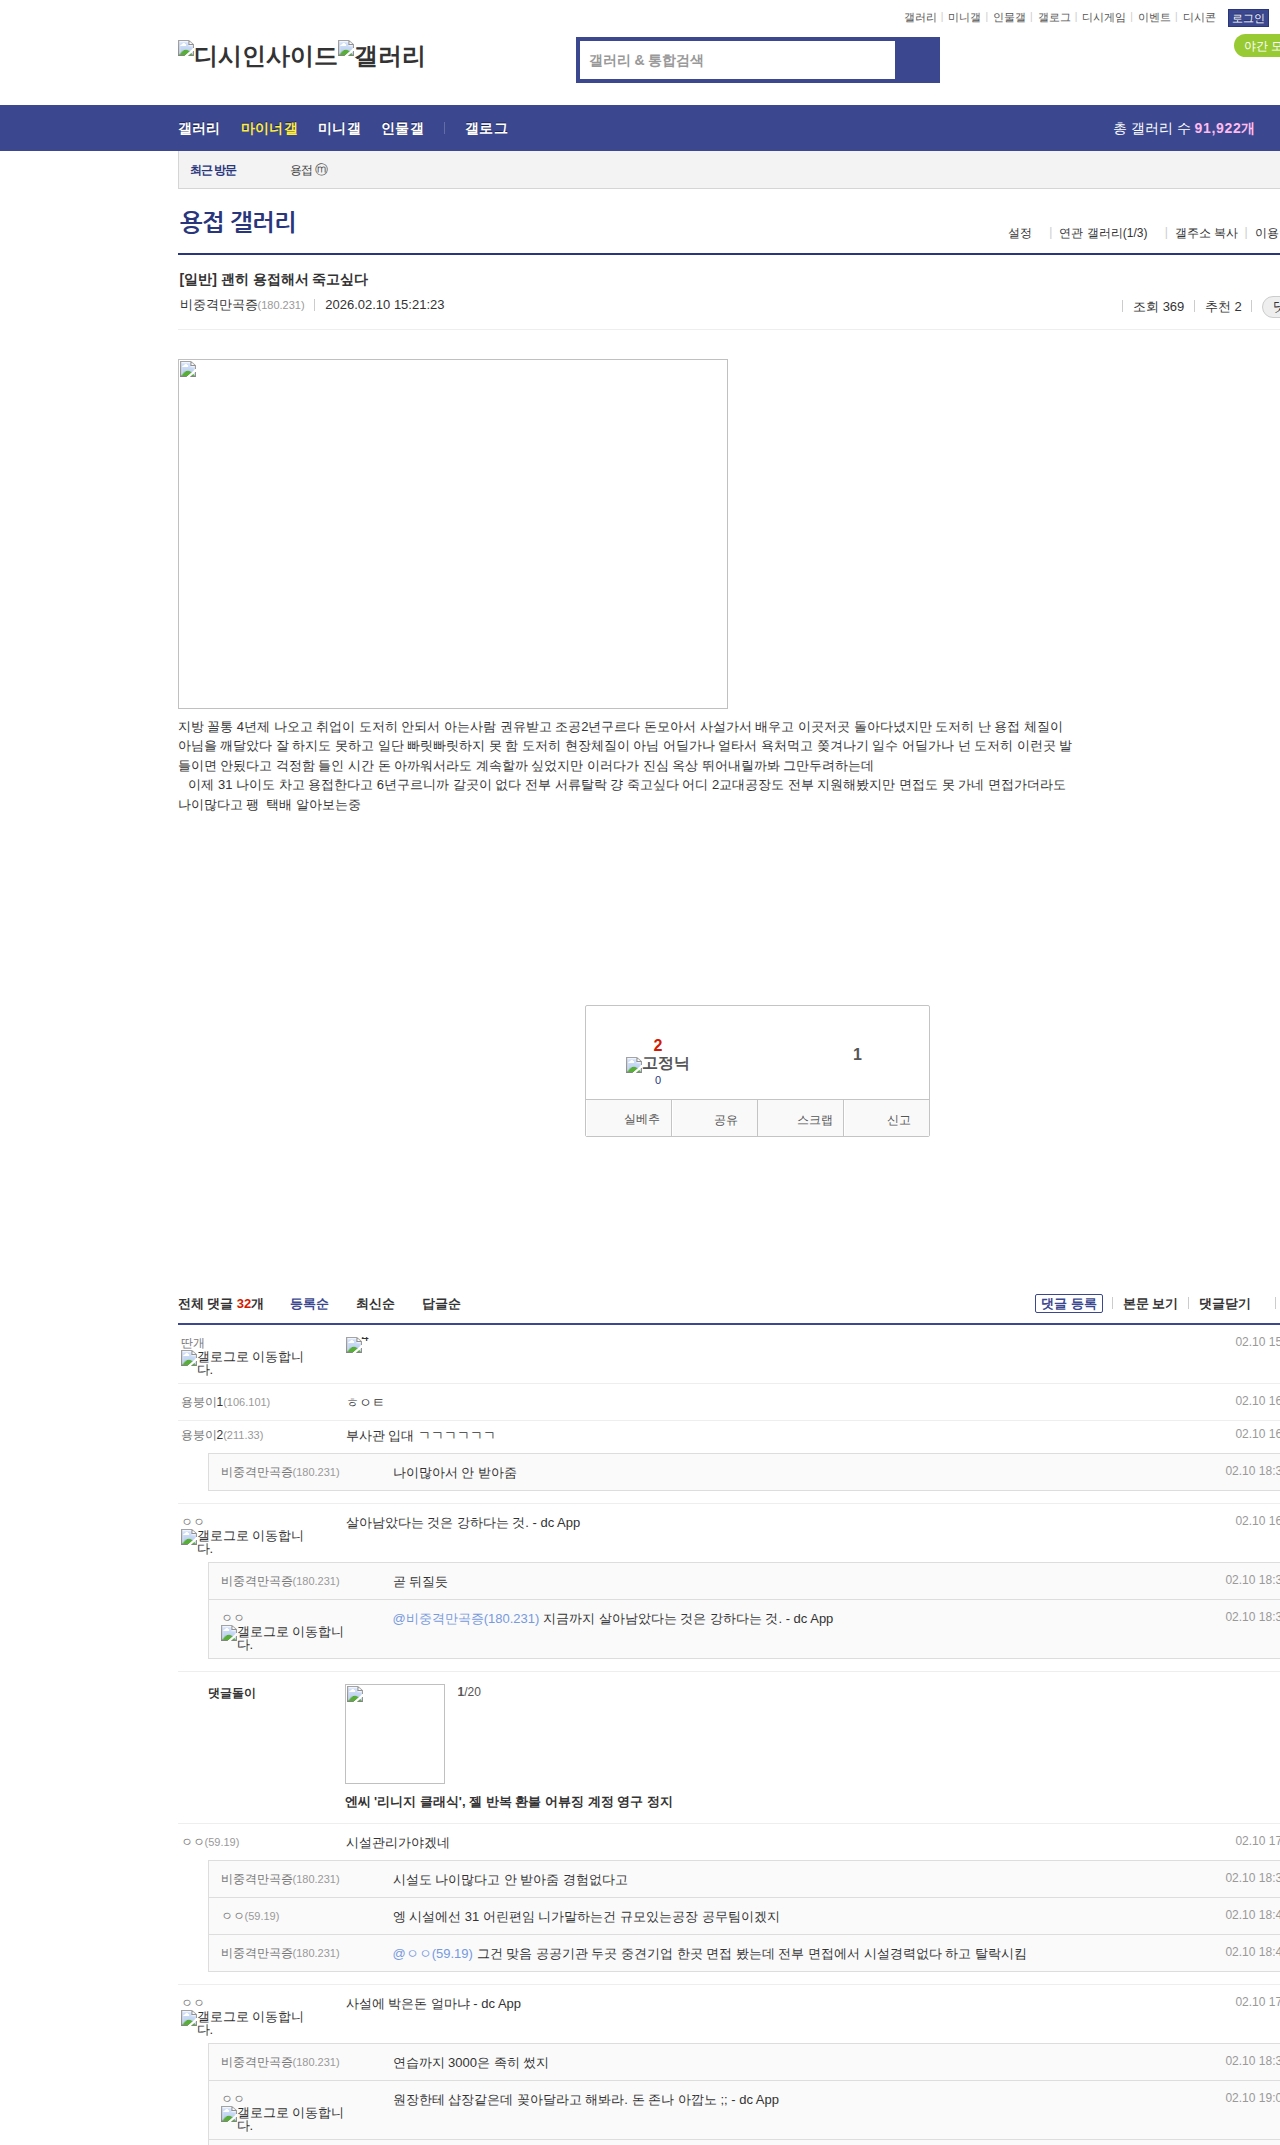
Task: Open 갤로그 in top utility links
Action: click(1054, 18)
